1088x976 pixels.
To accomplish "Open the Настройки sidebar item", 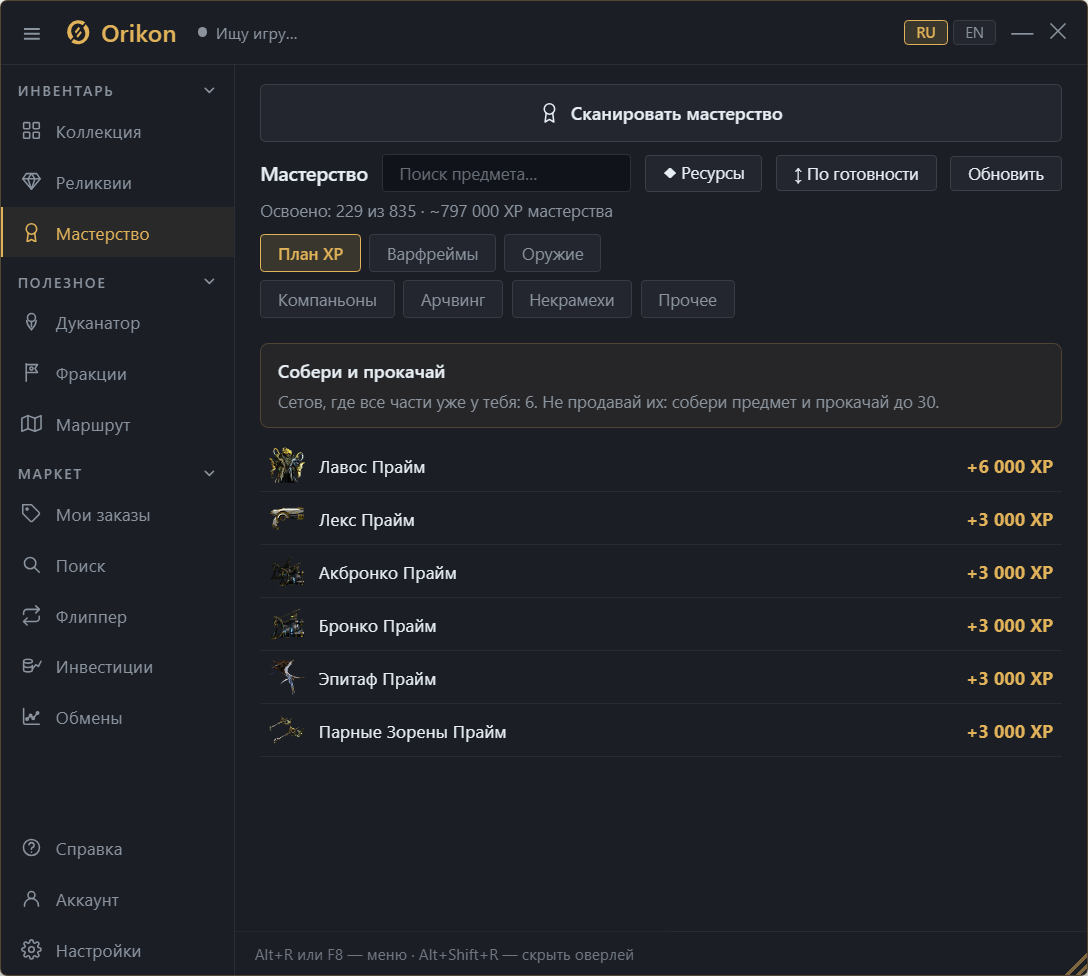I will (x=117, y=950).
